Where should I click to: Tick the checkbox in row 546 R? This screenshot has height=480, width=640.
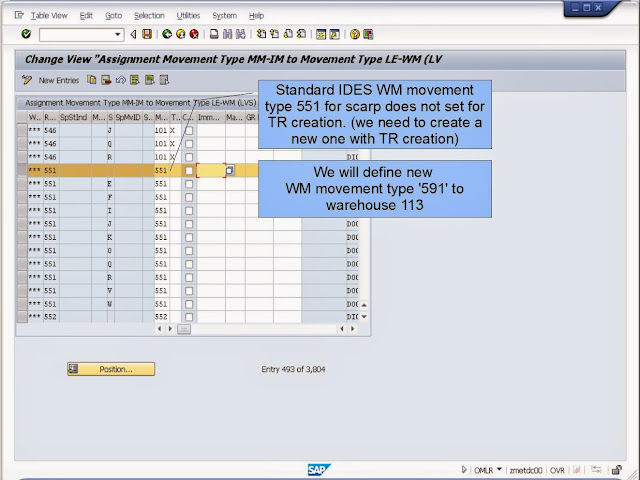pos(189,157)
